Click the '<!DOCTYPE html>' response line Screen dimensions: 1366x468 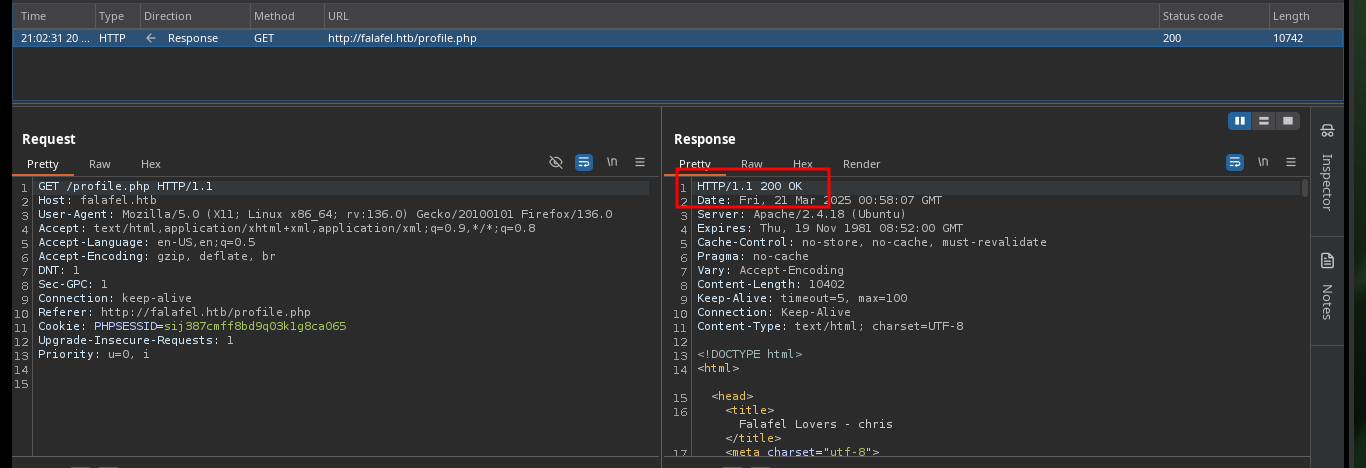749,354
